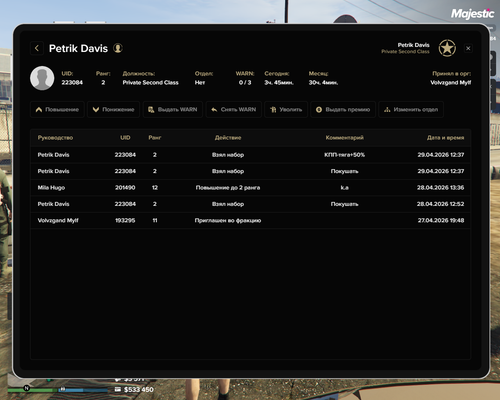This screenshot has width=500, height=400.
Task: Click the green health bar in the HUD
Action: [x=32, y=390]
